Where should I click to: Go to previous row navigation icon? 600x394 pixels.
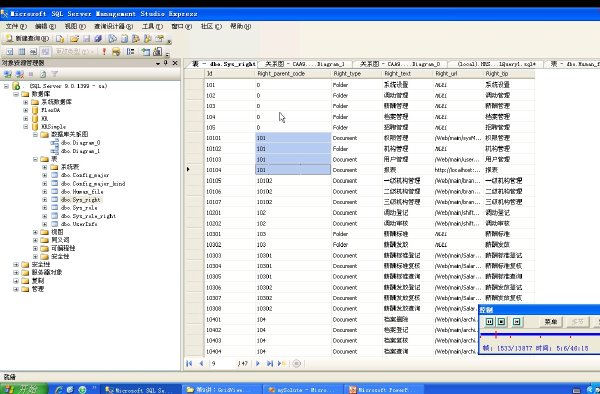point(201,364)
